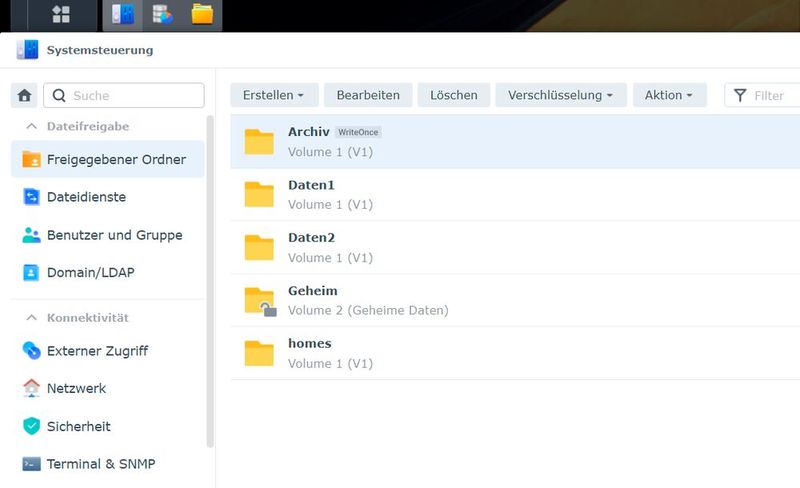Click the Systemsteuerung window title text

pyautogui.click(x=100, y=50)
